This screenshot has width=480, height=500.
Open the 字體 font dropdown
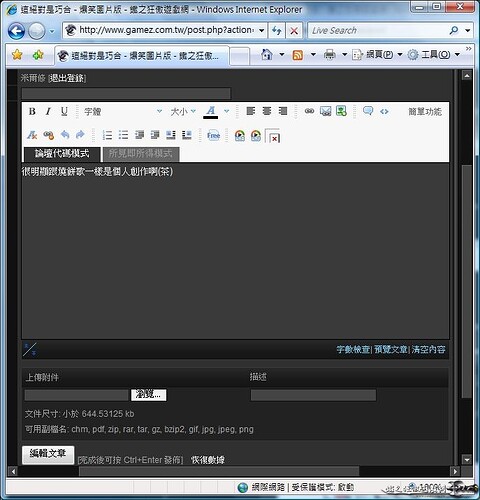point(123,111)
